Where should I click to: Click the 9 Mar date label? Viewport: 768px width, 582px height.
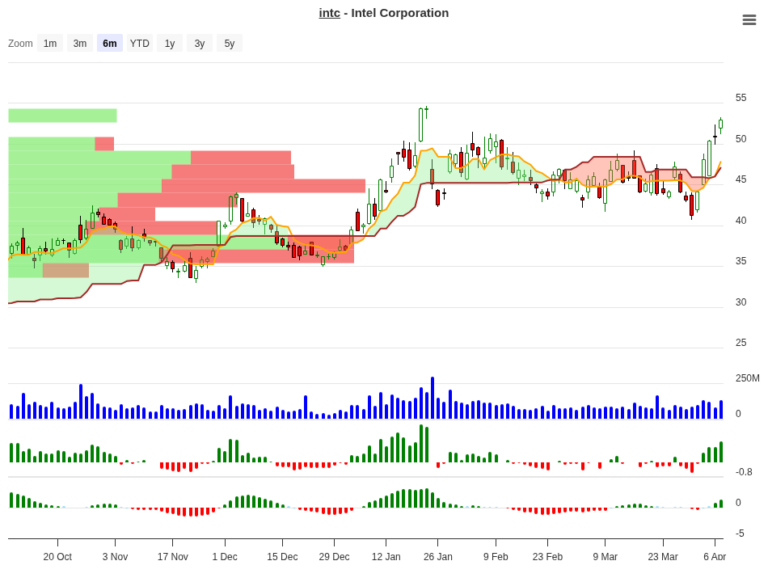click(x=605, y=557)
